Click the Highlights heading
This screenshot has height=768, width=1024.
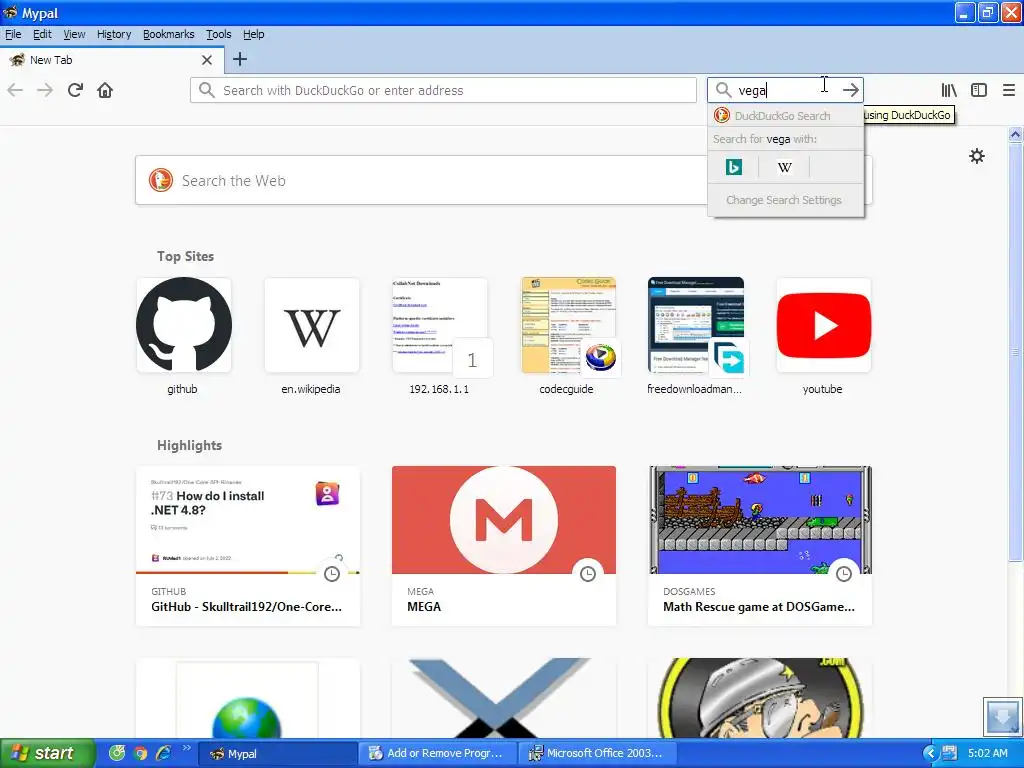[x=189, y=445]
